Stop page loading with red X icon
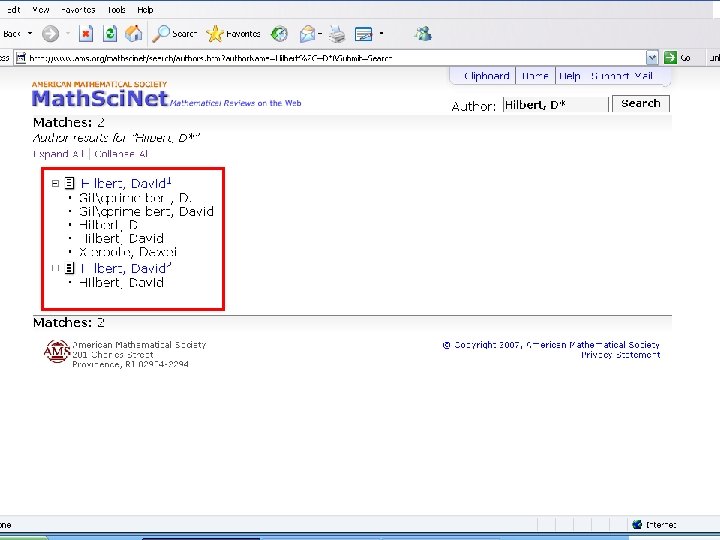Viewport: 720px width, 540px height. [x=86, y=34]
